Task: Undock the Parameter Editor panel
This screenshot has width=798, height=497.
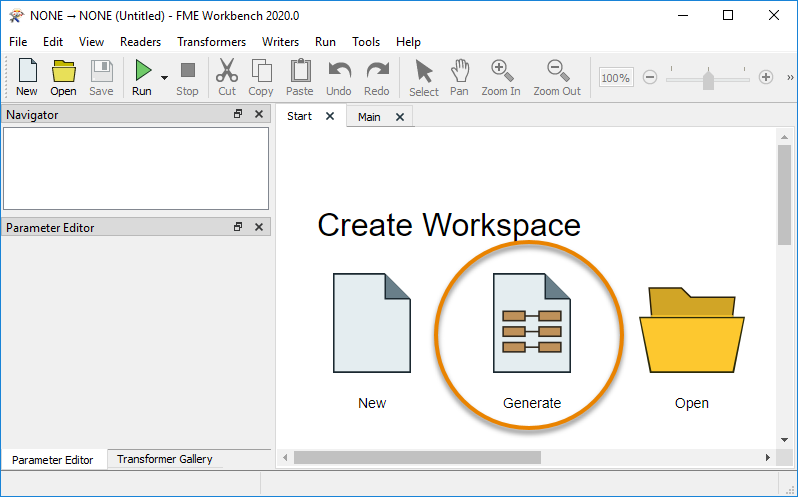Action: tap(238, 227)
